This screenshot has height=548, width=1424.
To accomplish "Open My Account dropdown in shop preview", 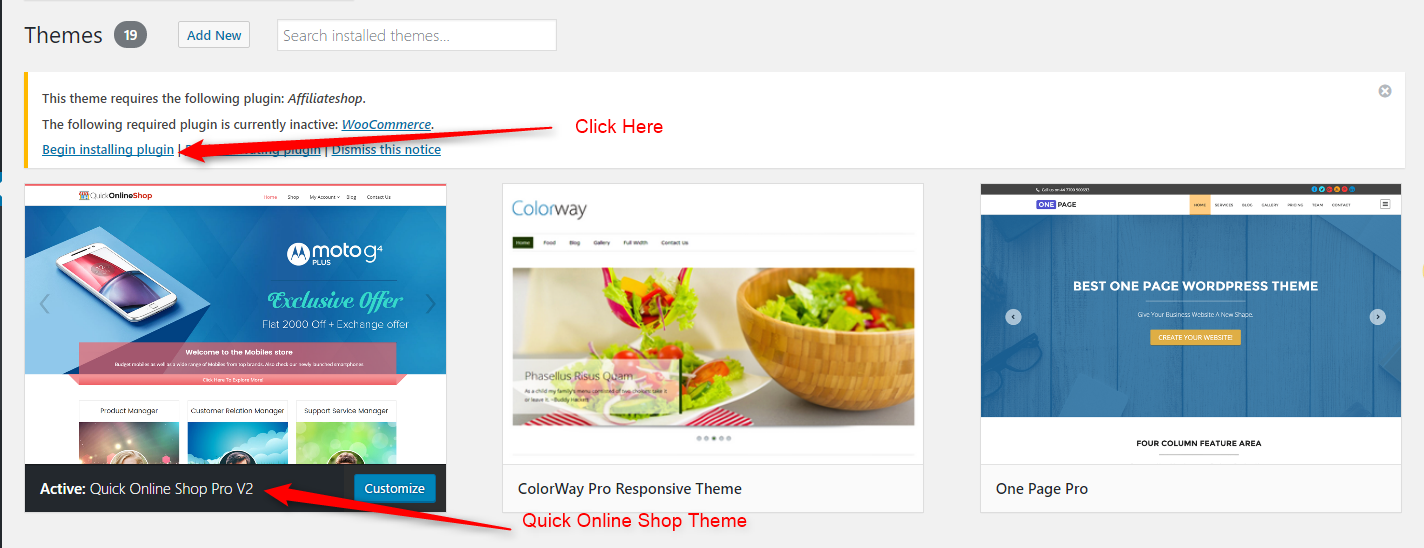I will 324,197.
